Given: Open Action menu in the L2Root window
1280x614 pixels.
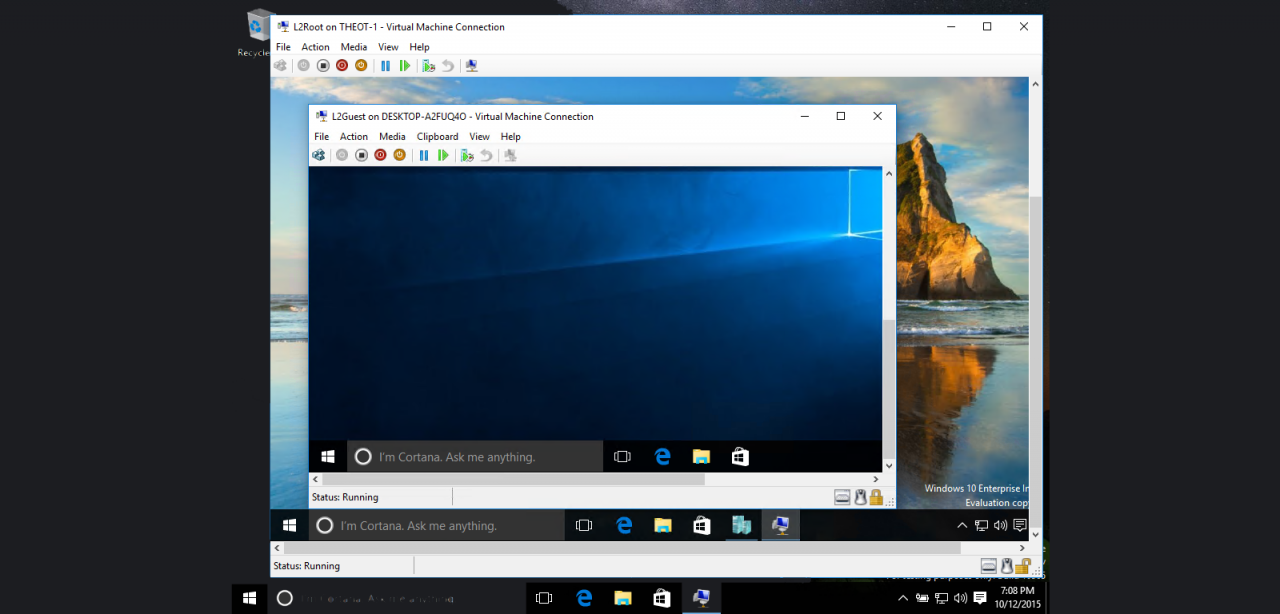Looking at the screenshot, I should coord(315,47).
